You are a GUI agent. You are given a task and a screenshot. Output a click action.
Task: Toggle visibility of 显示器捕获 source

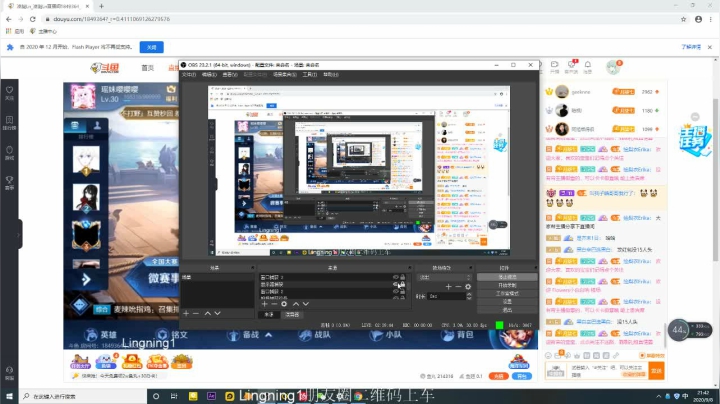(395, 285)
